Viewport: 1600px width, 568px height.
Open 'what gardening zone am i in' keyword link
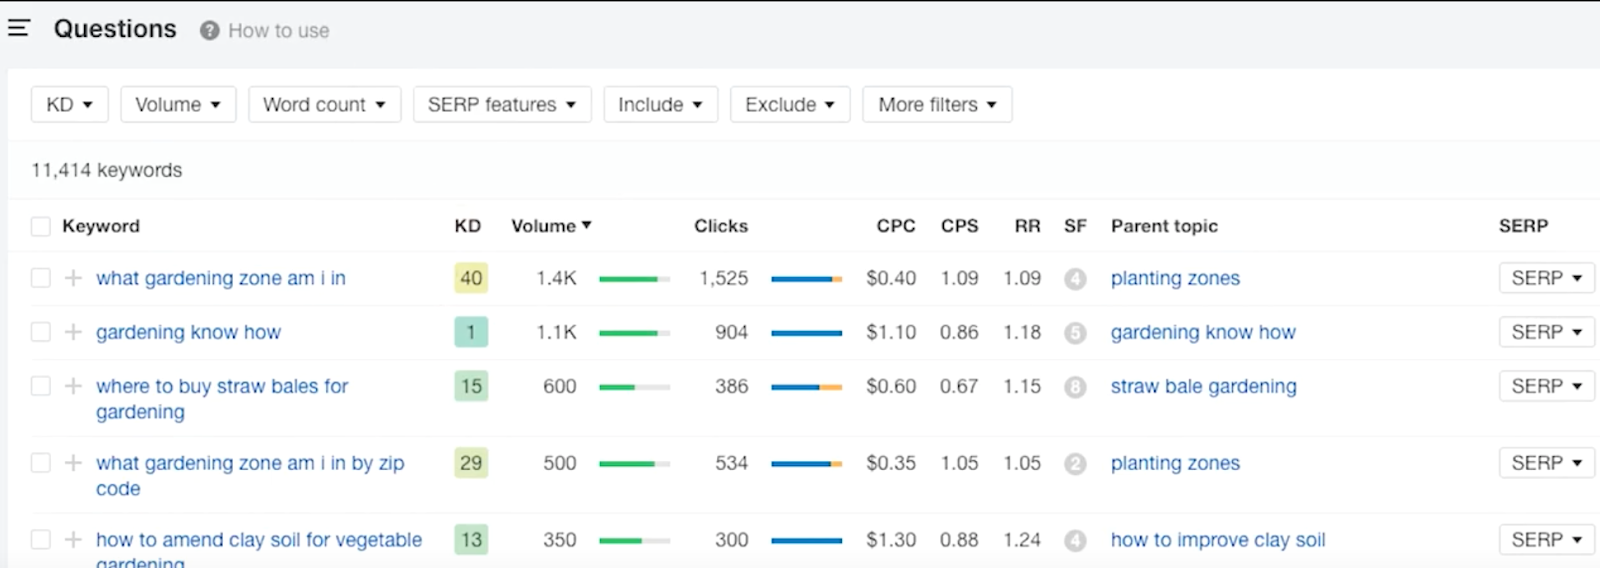(x=220, y=278)
